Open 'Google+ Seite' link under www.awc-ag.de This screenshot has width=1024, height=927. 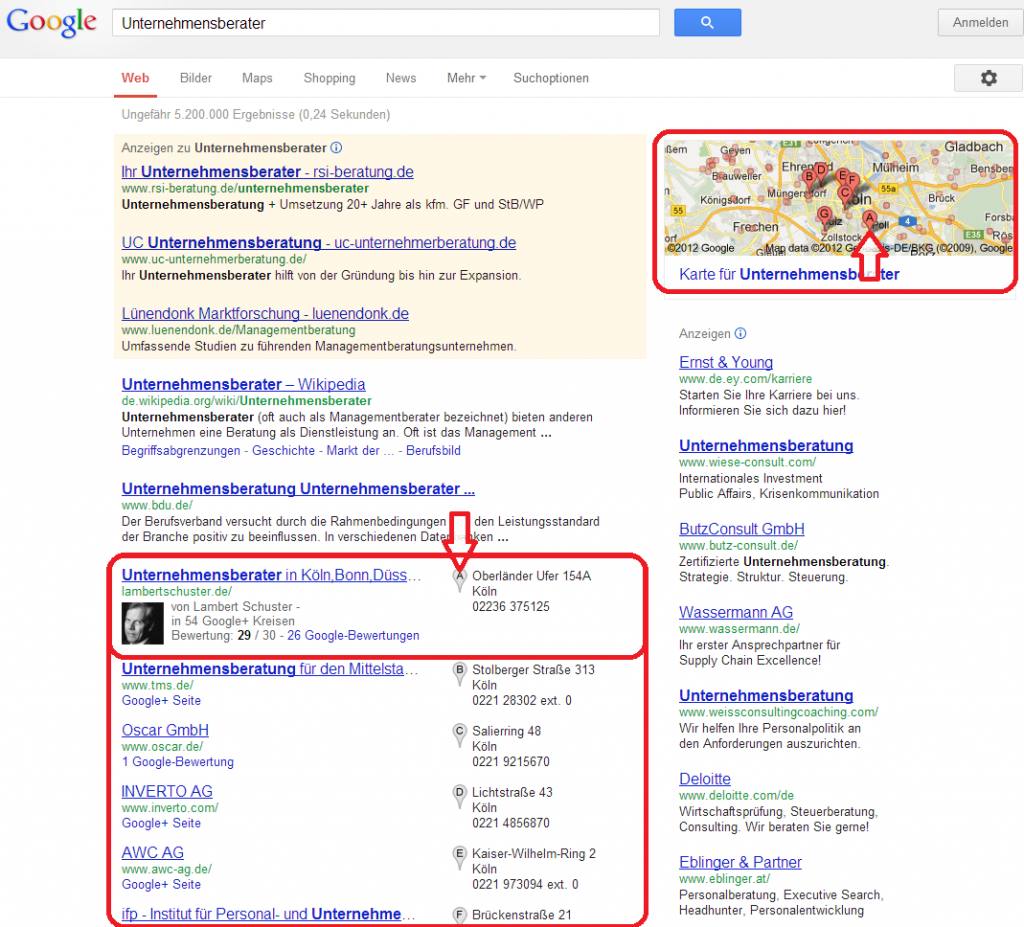(x=161, y=885)
